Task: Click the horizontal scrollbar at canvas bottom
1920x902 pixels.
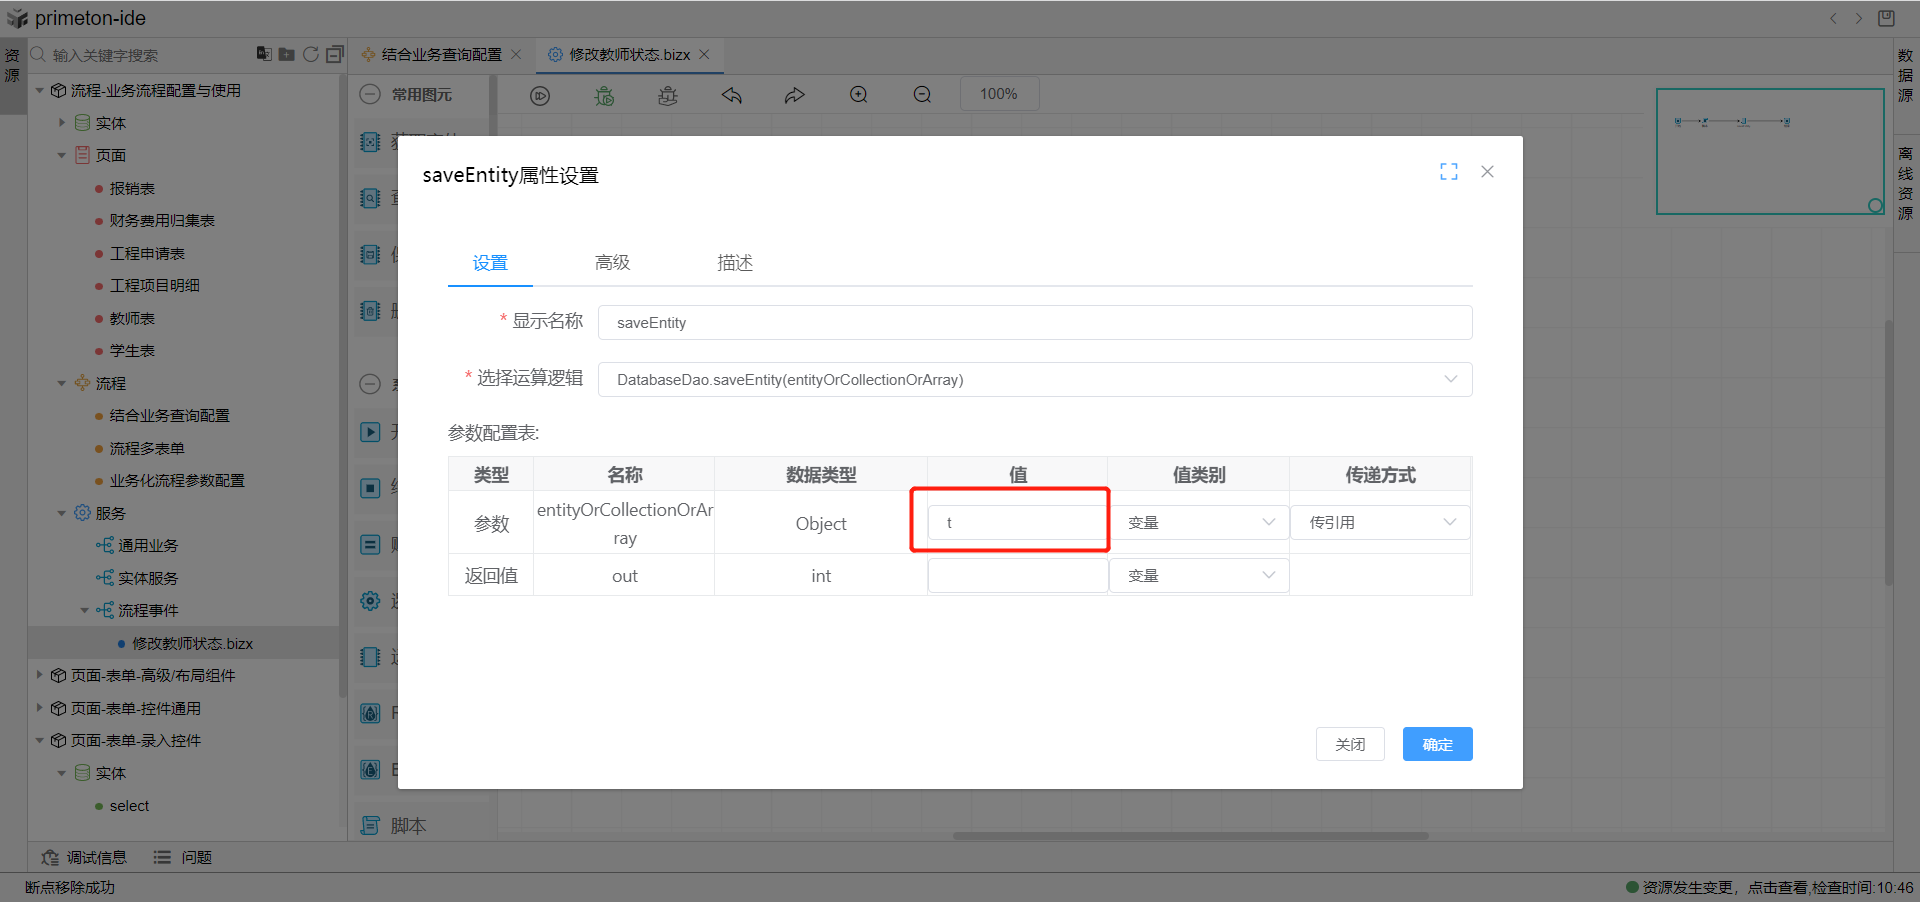Action: (x=1190, y=836)
